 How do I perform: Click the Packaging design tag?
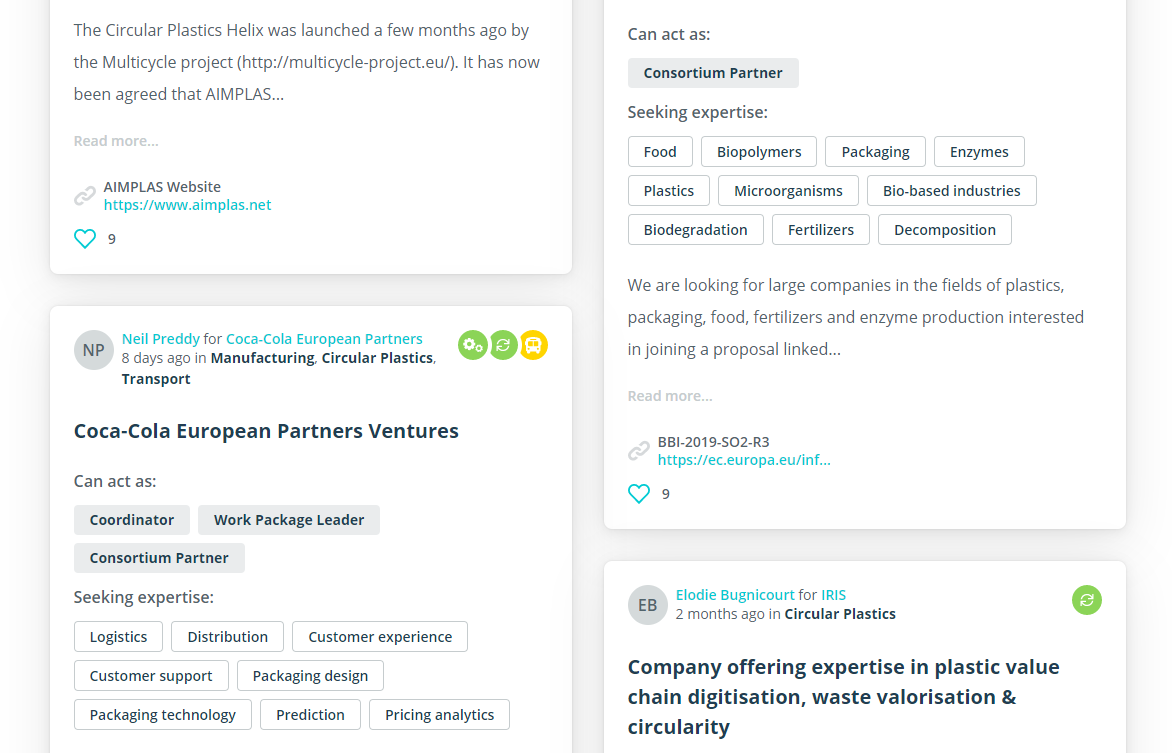(310, 675)
